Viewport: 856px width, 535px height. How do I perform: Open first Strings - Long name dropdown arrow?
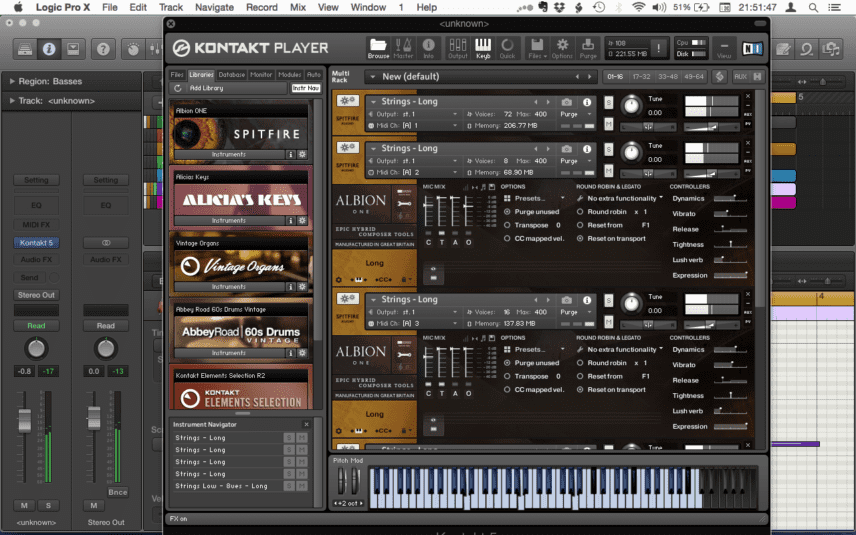(x=373, y=102)
